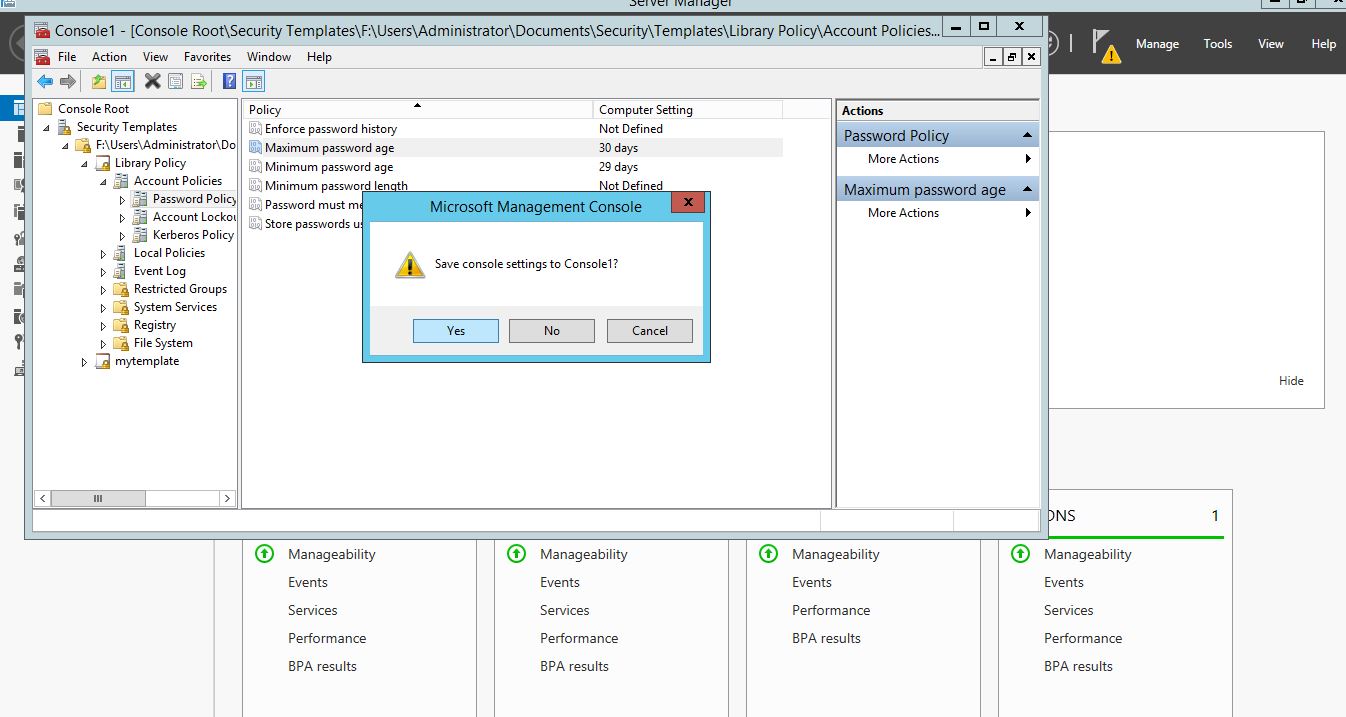Toggle Show/Hide Console Tree toolbar icon
This screenshot has width=1346, height=717.
tap(123, 82)
